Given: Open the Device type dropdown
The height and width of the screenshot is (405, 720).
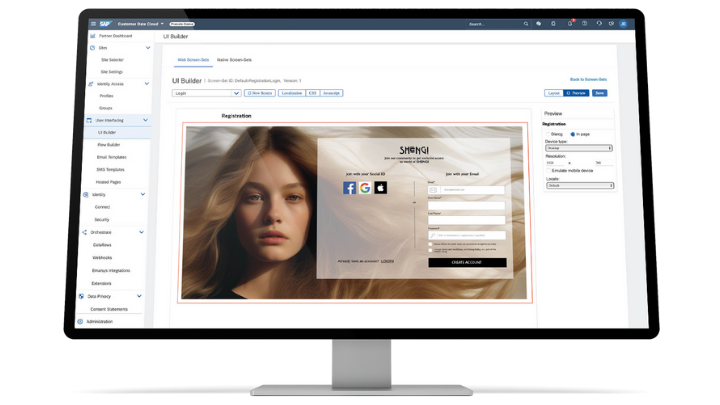Looking at the screenshot, I should point(579,148).
